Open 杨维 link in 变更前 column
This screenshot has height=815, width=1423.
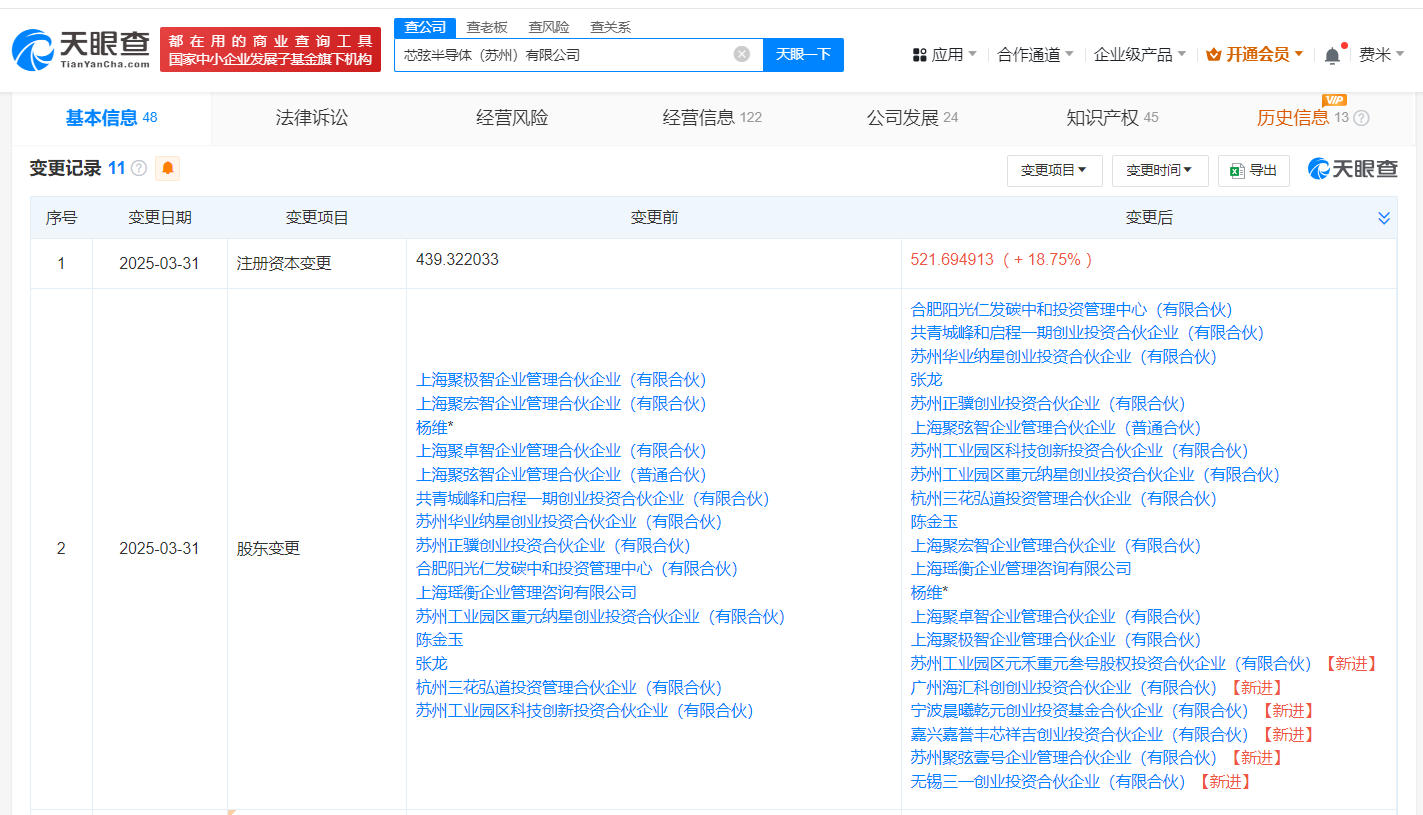tap(431, 427)
